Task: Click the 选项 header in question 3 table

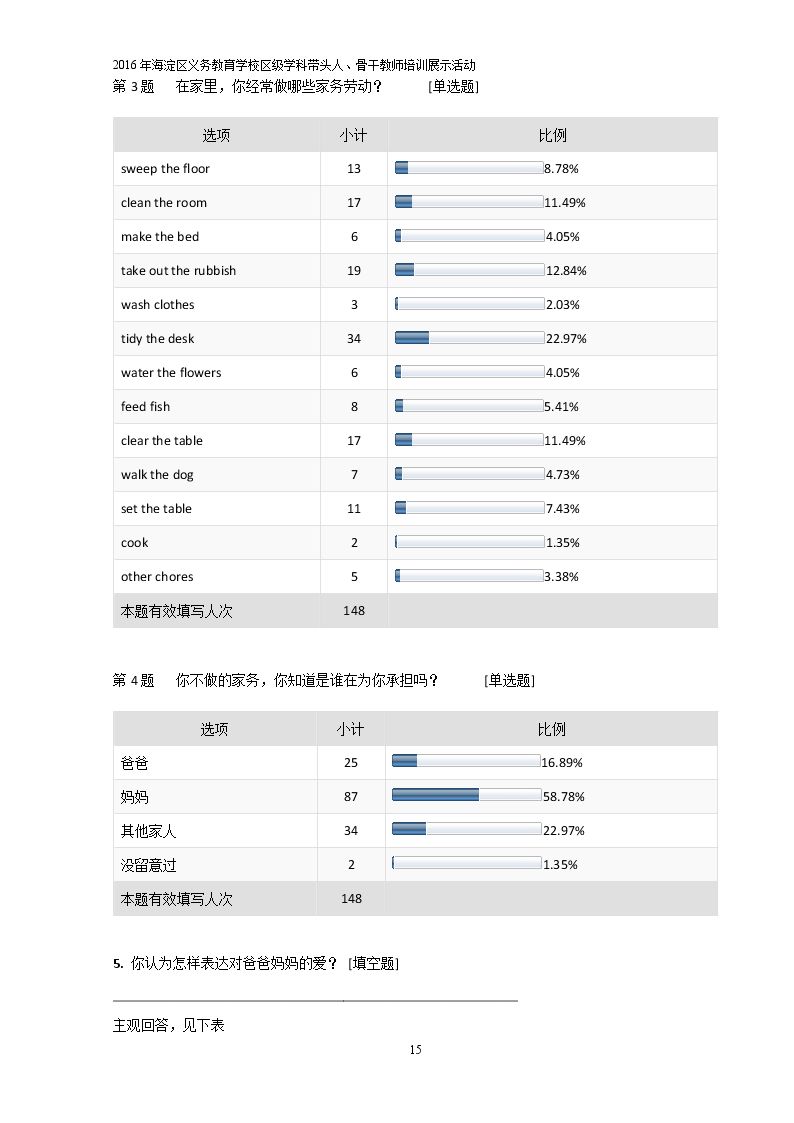Action: (216, 135)
